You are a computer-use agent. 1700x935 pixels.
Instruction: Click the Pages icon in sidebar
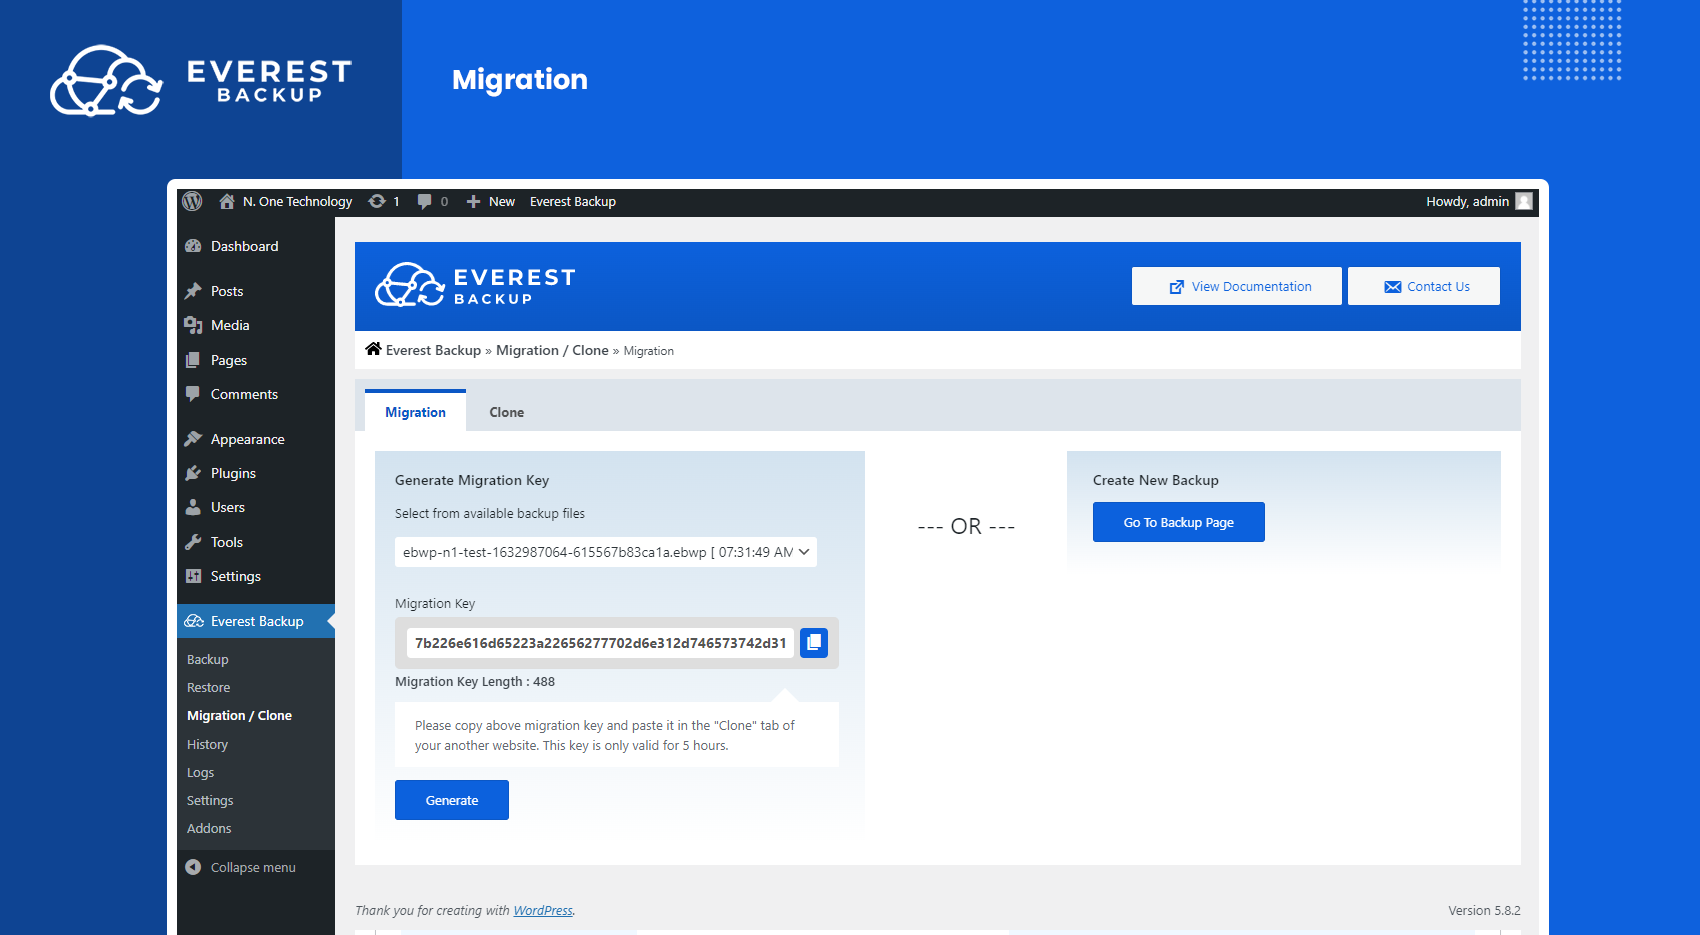coord(193,360)
